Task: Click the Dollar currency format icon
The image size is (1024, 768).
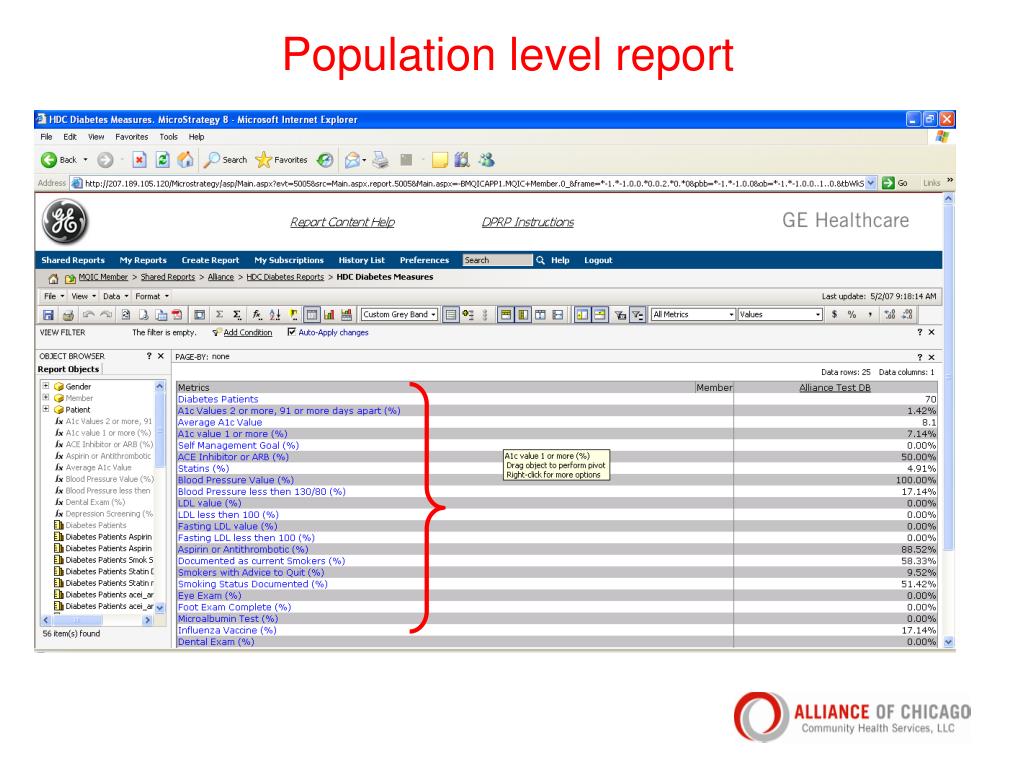Action: (835, 315)
